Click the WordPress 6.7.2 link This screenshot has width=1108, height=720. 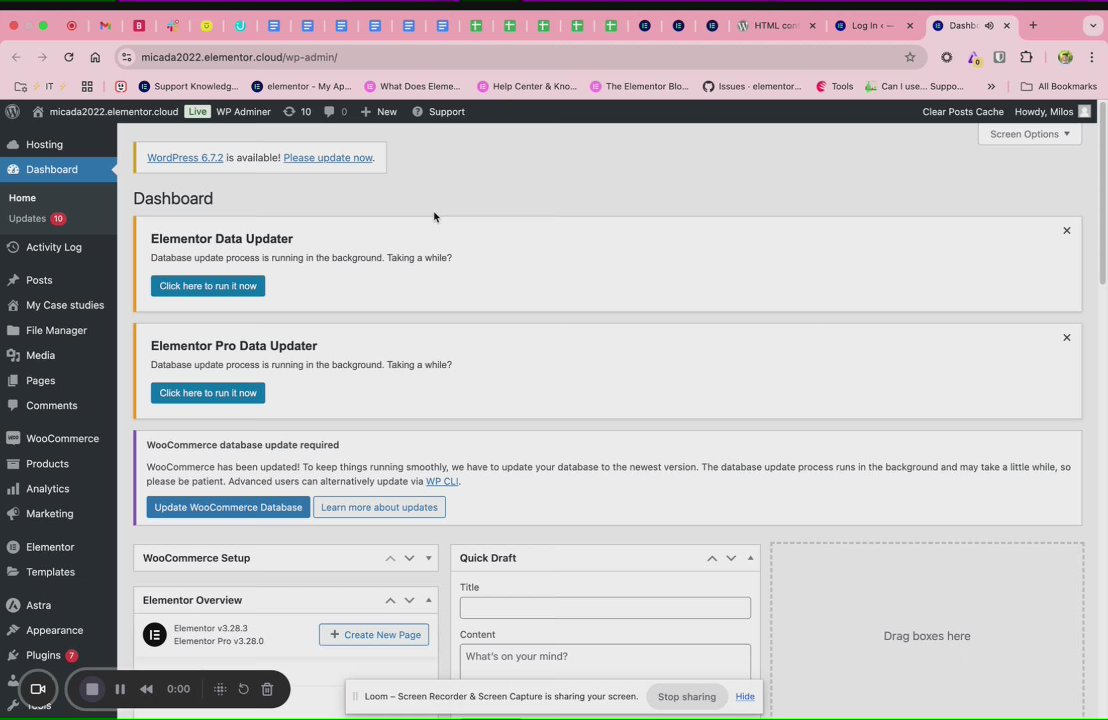(185, 158)
